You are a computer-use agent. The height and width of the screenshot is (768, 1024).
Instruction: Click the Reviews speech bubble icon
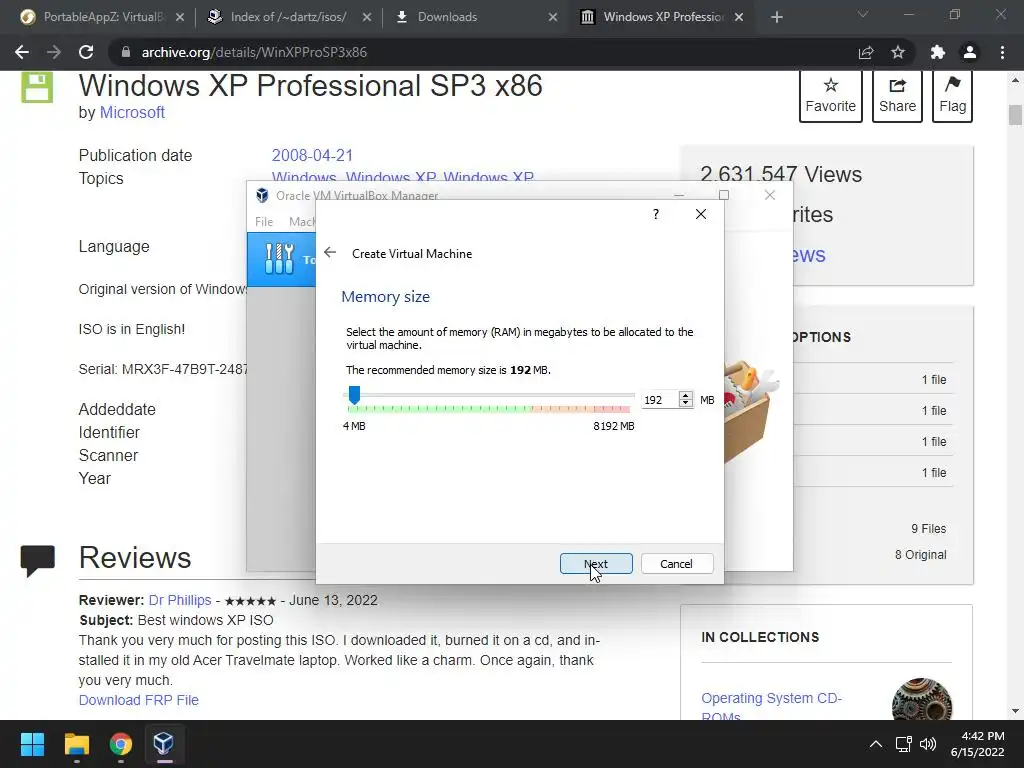point(37,561)
